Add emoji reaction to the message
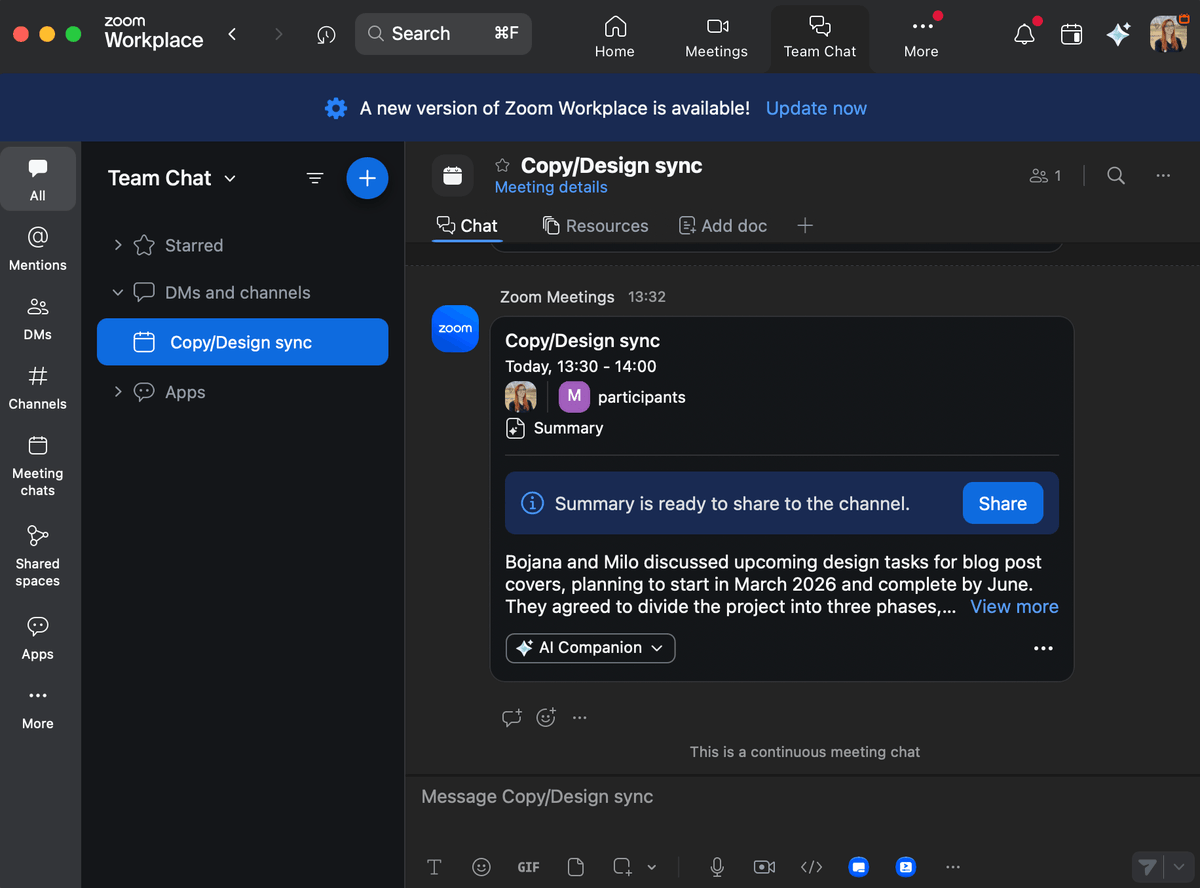Screen dimensions: 1200x888 [546, 717]
